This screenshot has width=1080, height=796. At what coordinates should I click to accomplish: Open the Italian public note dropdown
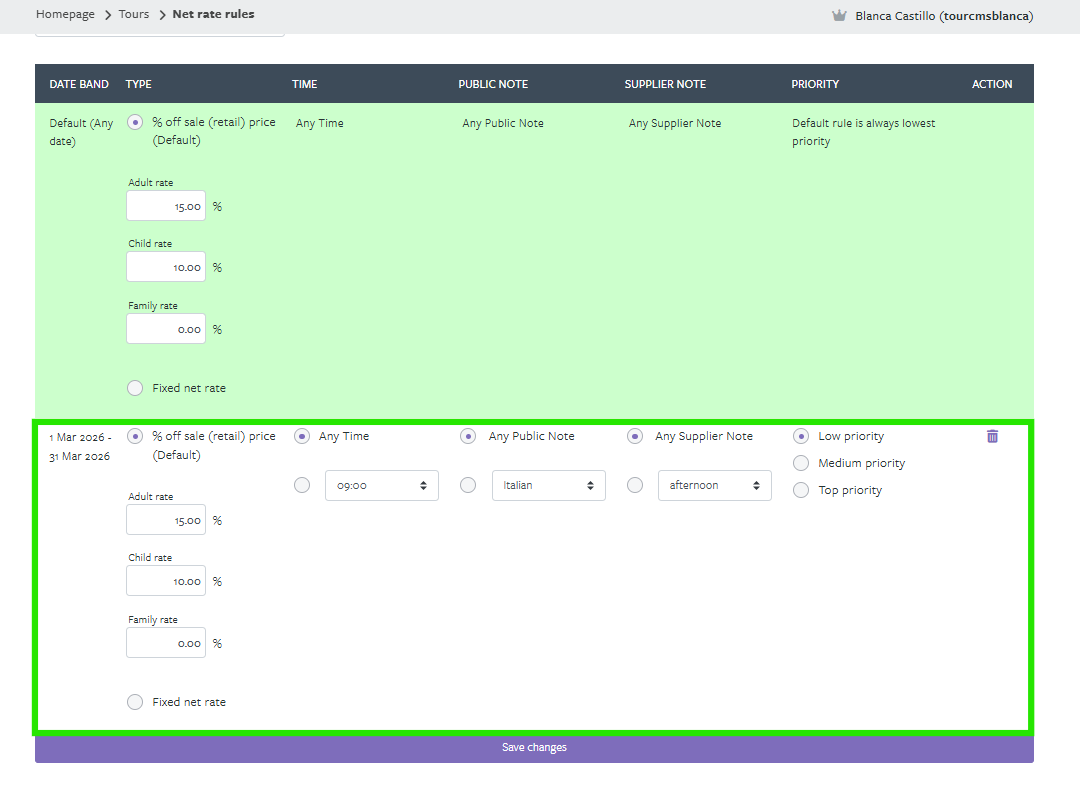click(x=548, y=485)
